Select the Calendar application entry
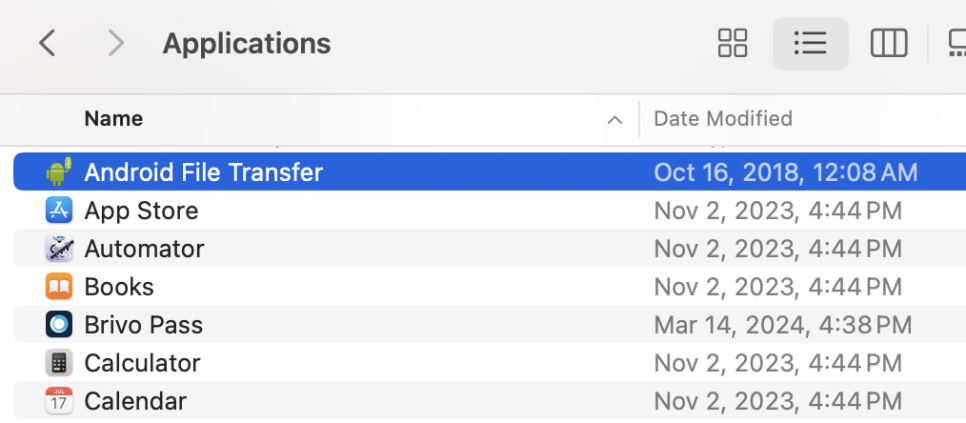This screenshot has height=423, width=966. coord(490,401)
